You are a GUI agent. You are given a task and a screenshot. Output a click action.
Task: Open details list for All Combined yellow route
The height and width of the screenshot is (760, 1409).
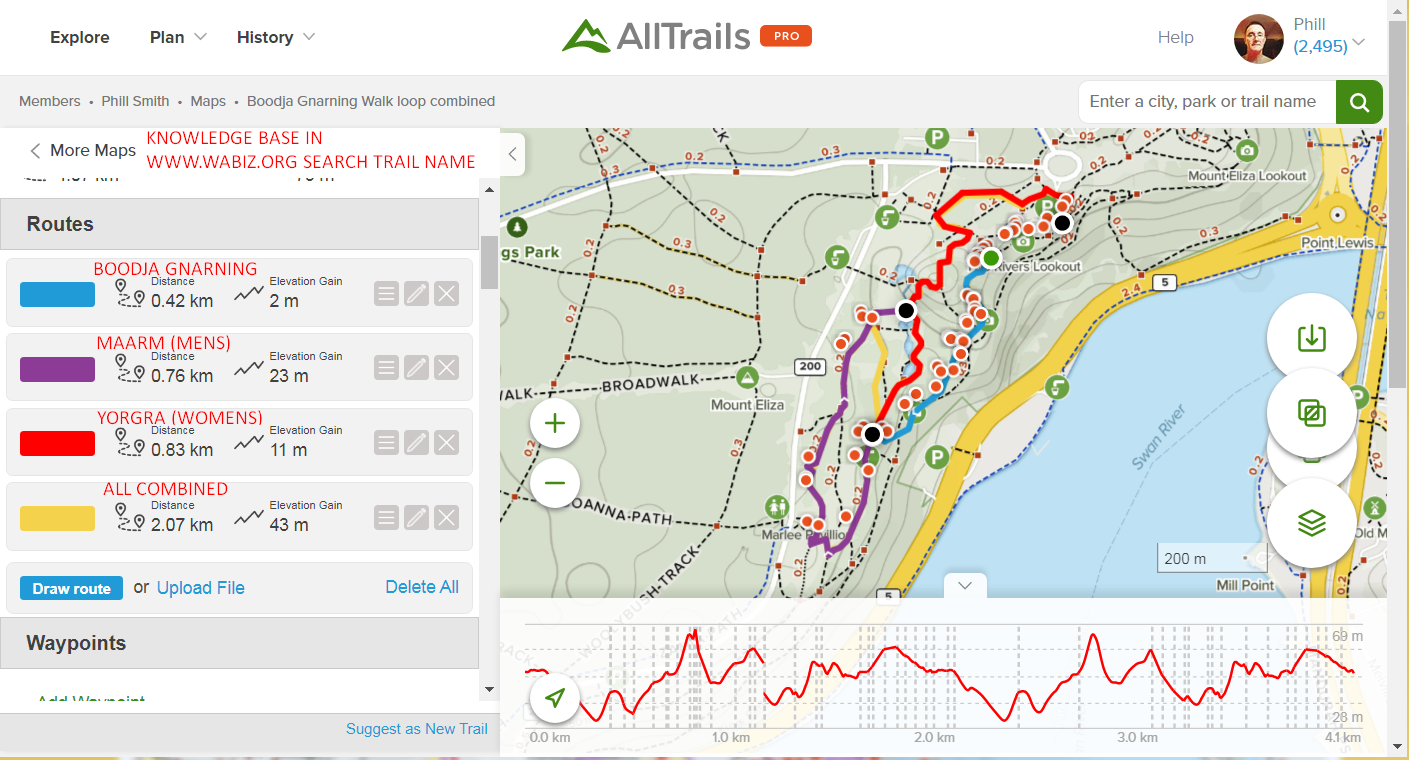tap(386, 517)
